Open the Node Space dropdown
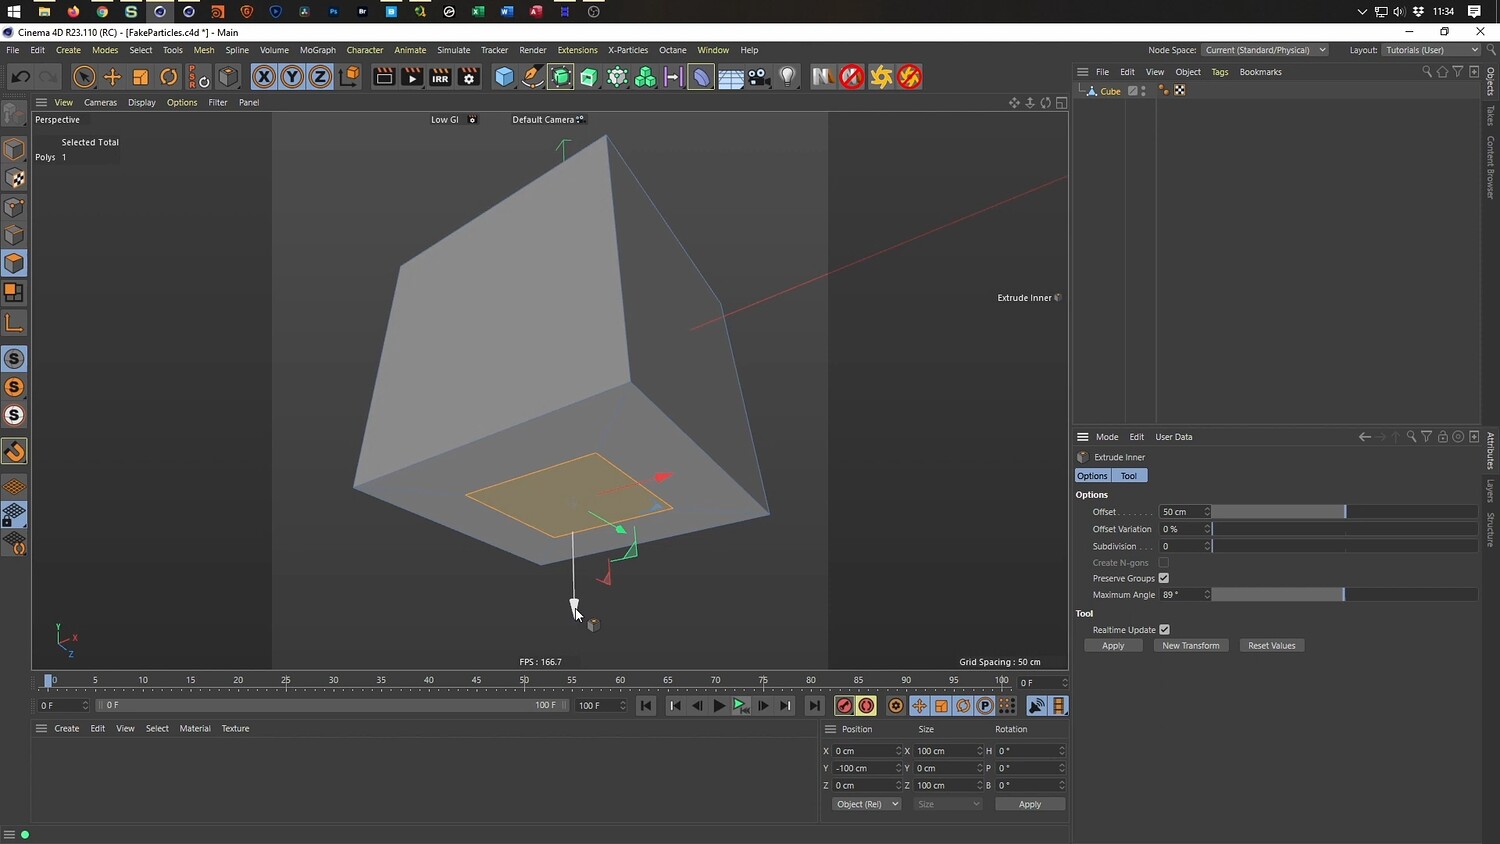Viewport: 1500px width, 844px height. pos(1264,50)
